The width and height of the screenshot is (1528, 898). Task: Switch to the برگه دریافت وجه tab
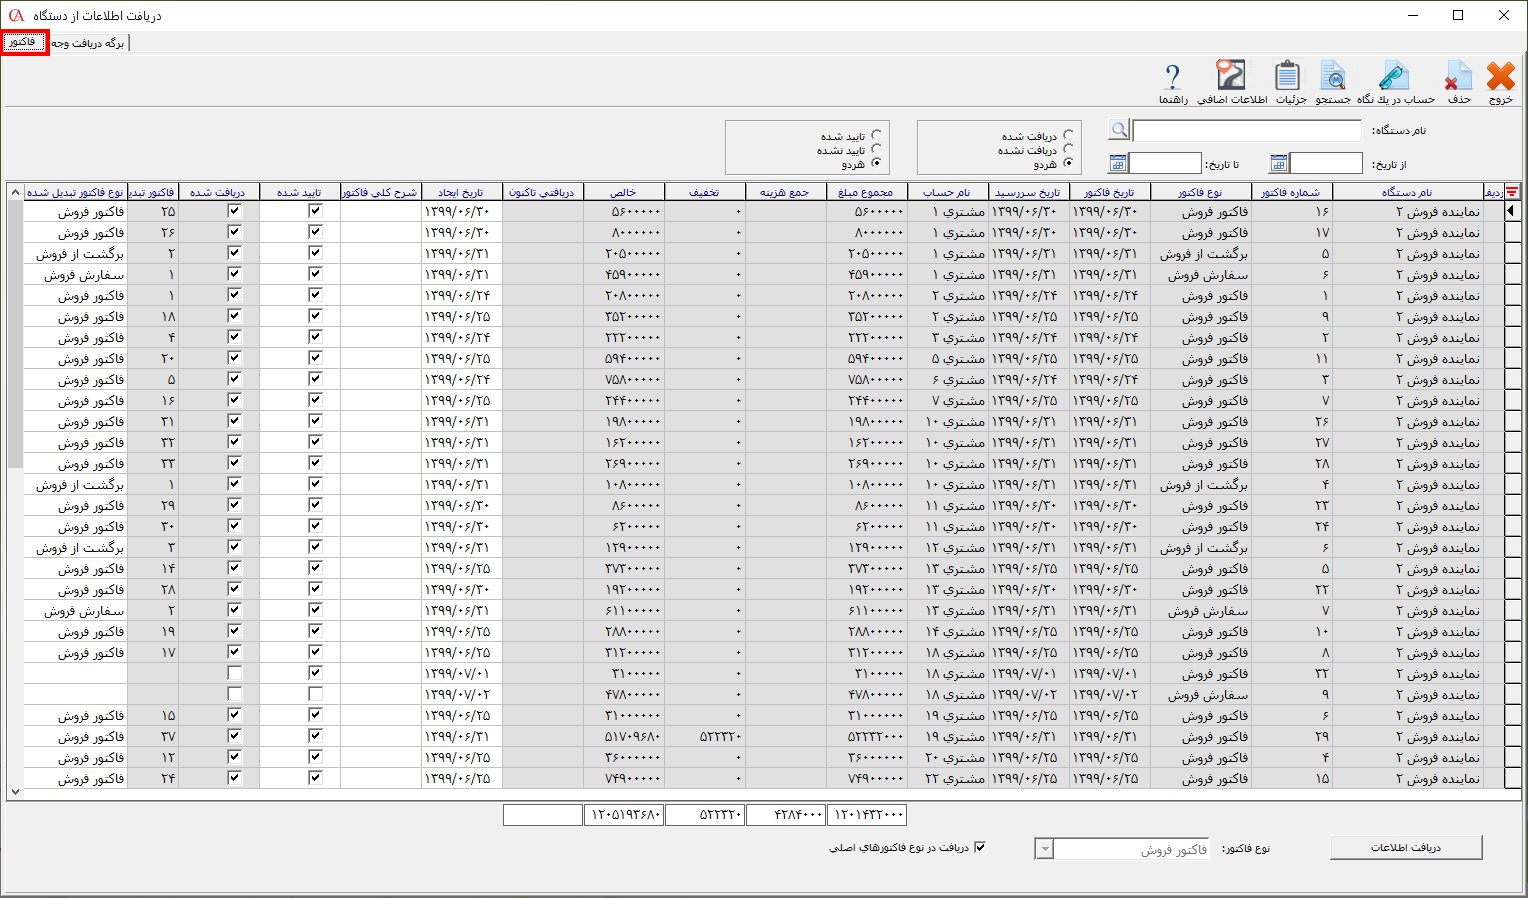[x=88, y=43]
